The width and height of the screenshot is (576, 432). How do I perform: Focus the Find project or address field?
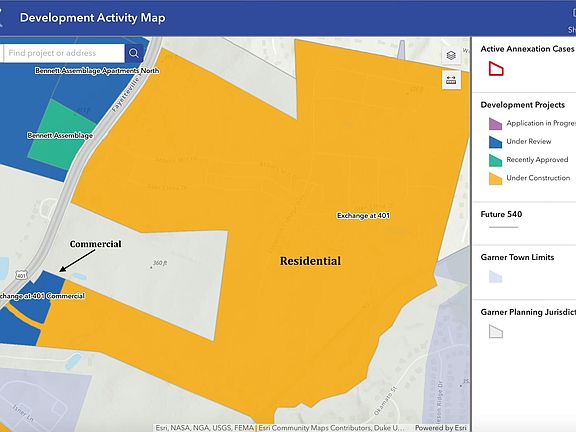click(64, 53)
